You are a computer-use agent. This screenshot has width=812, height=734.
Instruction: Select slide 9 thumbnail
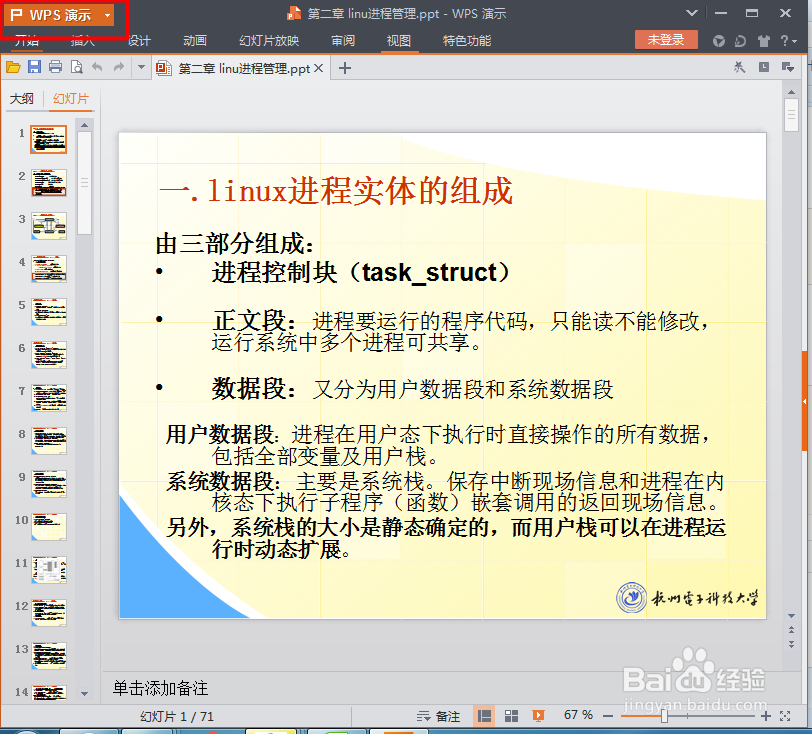[x=49, y=484]
